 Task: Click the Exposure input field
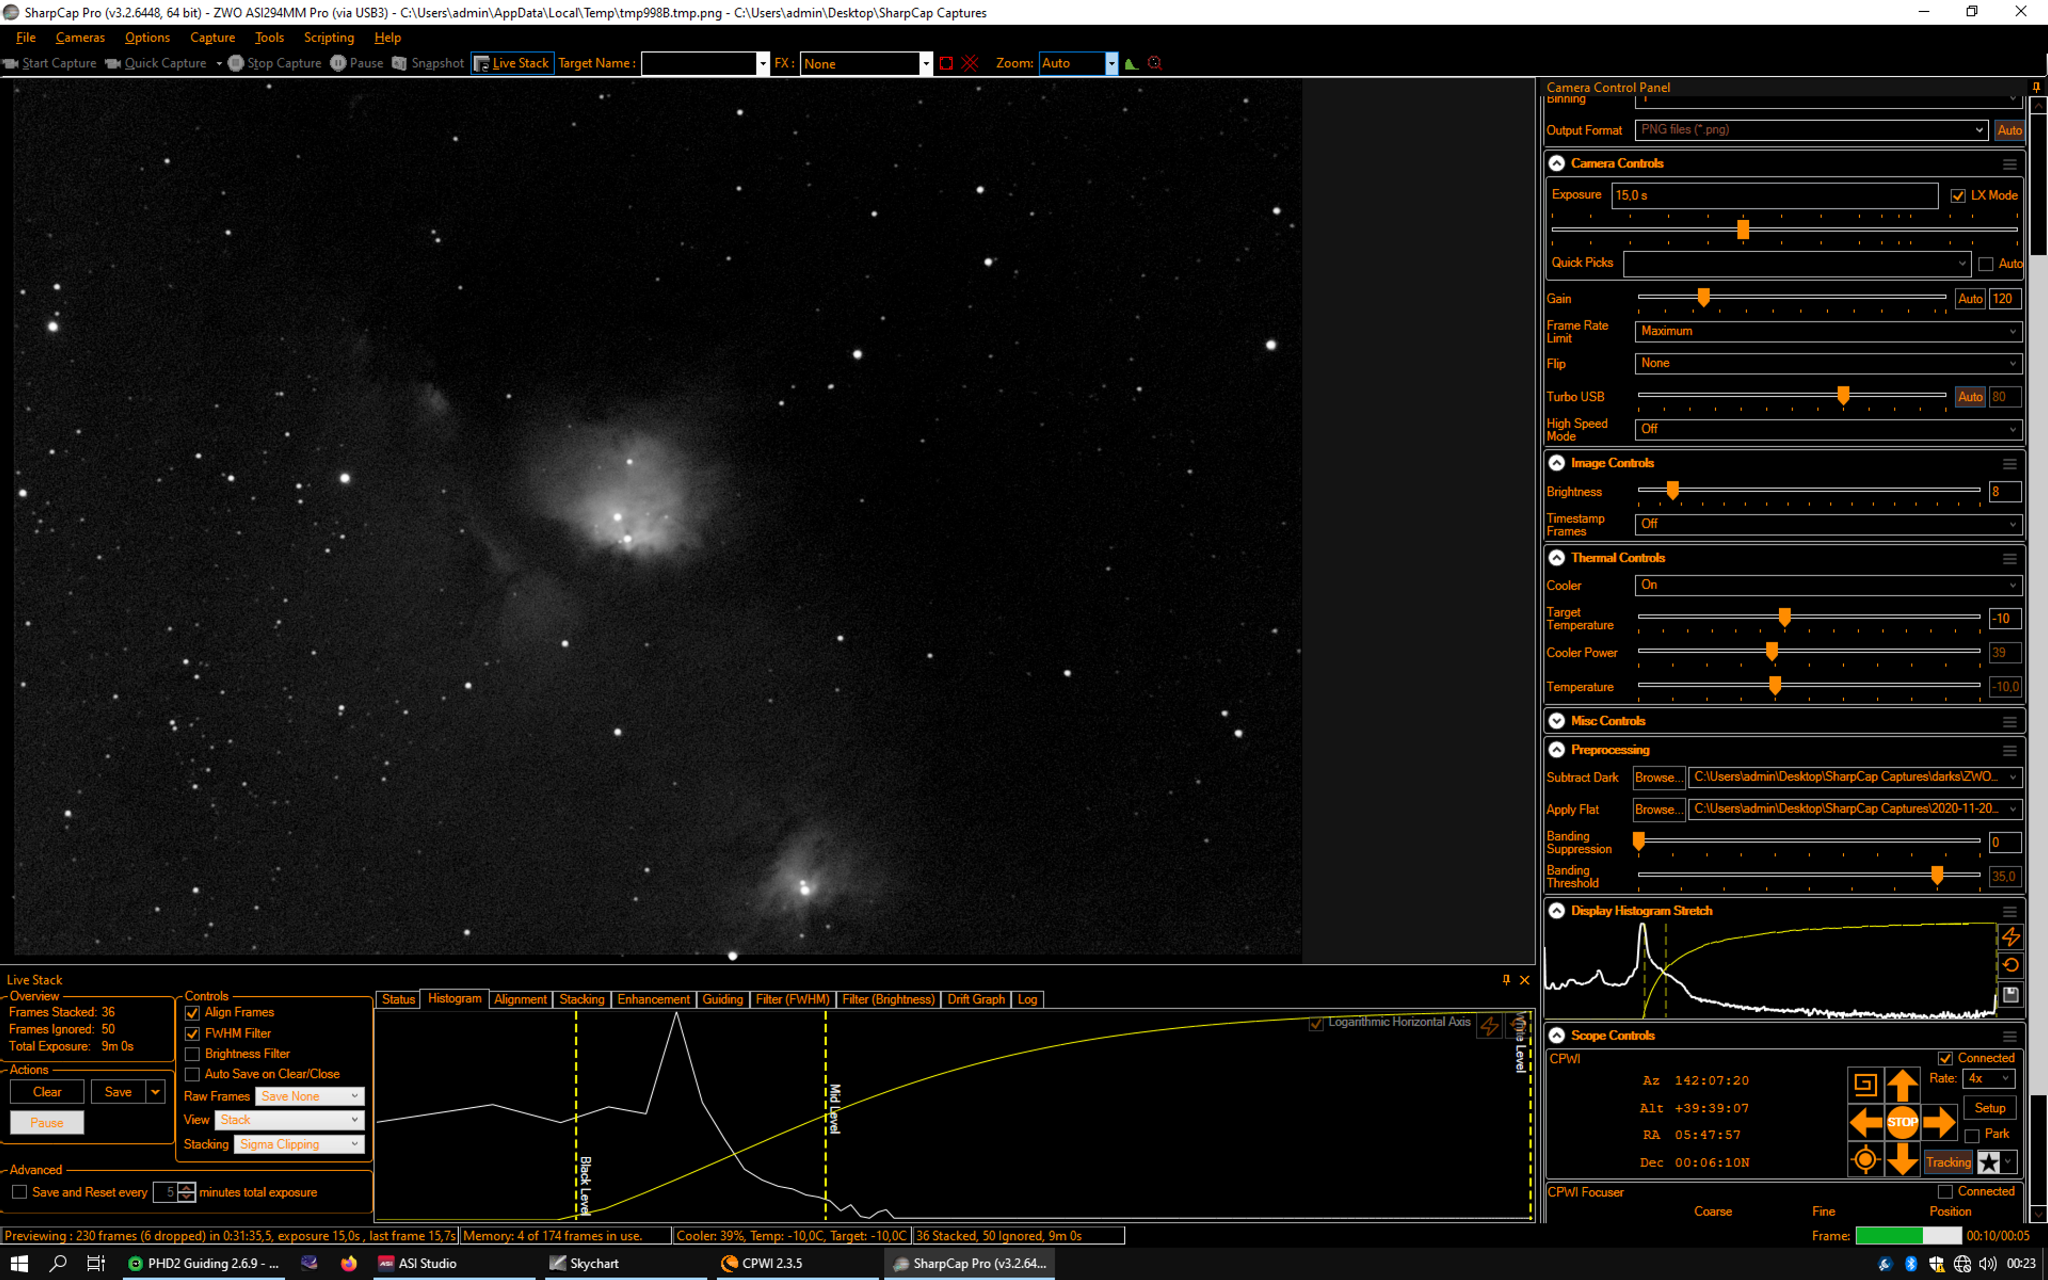(x=1774, y=196)
